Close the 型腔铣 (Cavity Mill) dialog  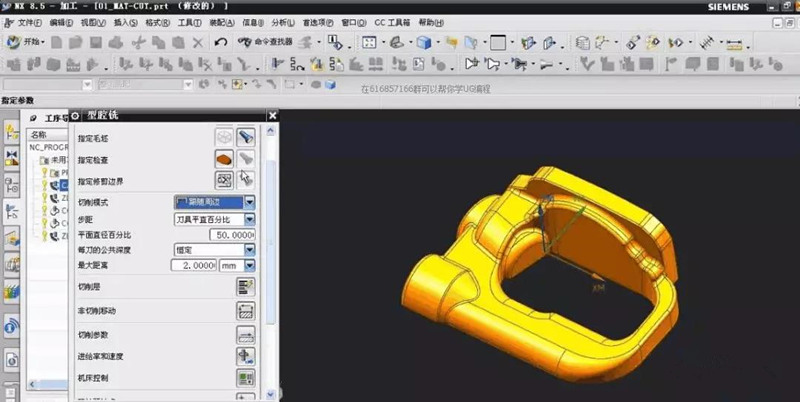272,116
